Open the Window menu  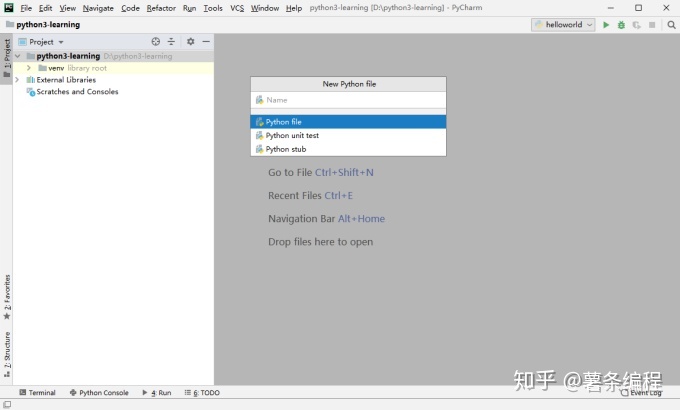265,8
